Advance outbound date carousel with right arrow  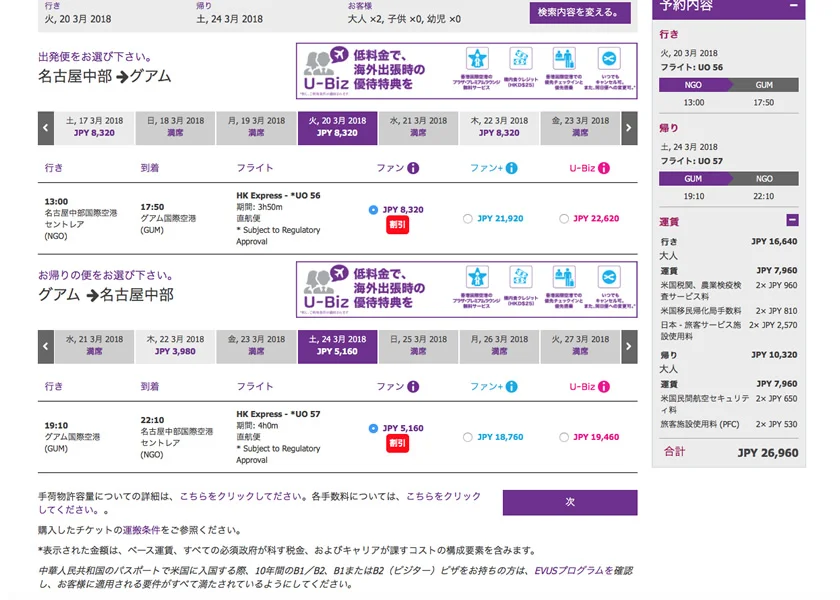pos(629,128)
